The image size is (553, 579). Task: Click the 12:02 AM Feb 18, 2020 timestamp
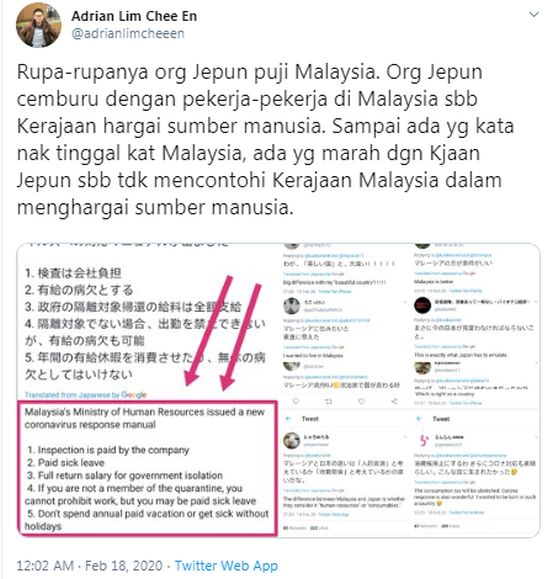tap(90, 566)
